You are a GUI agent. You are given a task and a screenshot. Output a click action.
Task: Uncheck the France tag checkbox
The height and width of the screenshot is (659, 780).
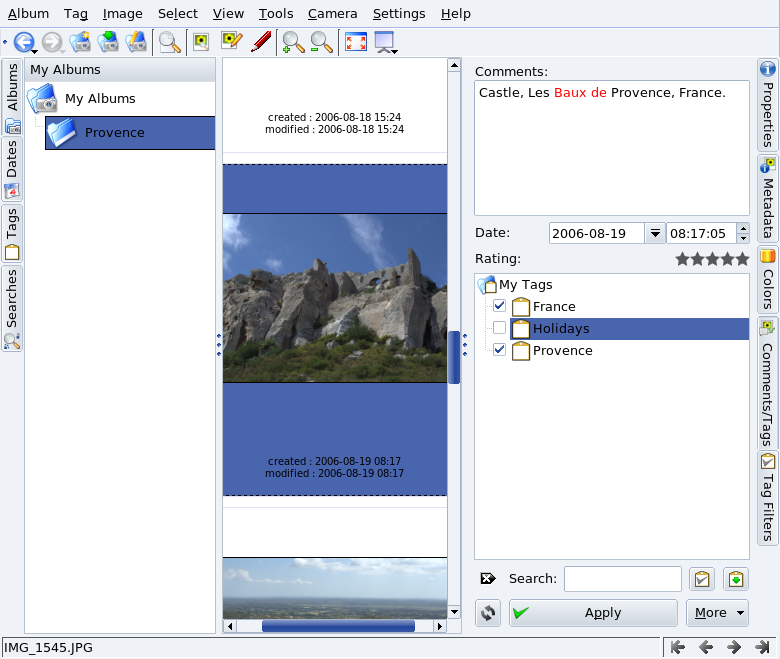coord(500,306)
